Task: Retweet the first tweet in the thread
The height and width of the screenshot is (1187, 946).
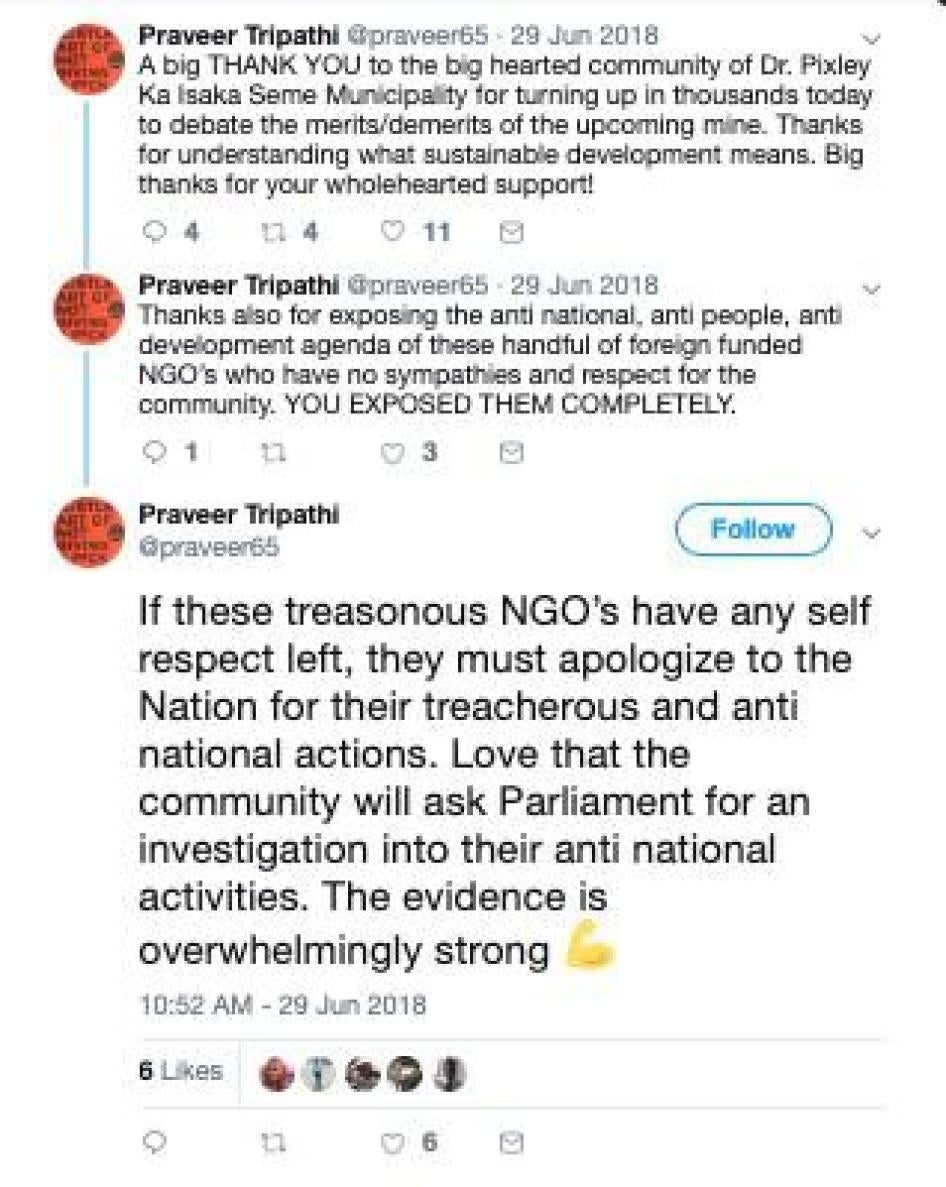Action: (272, 232)
